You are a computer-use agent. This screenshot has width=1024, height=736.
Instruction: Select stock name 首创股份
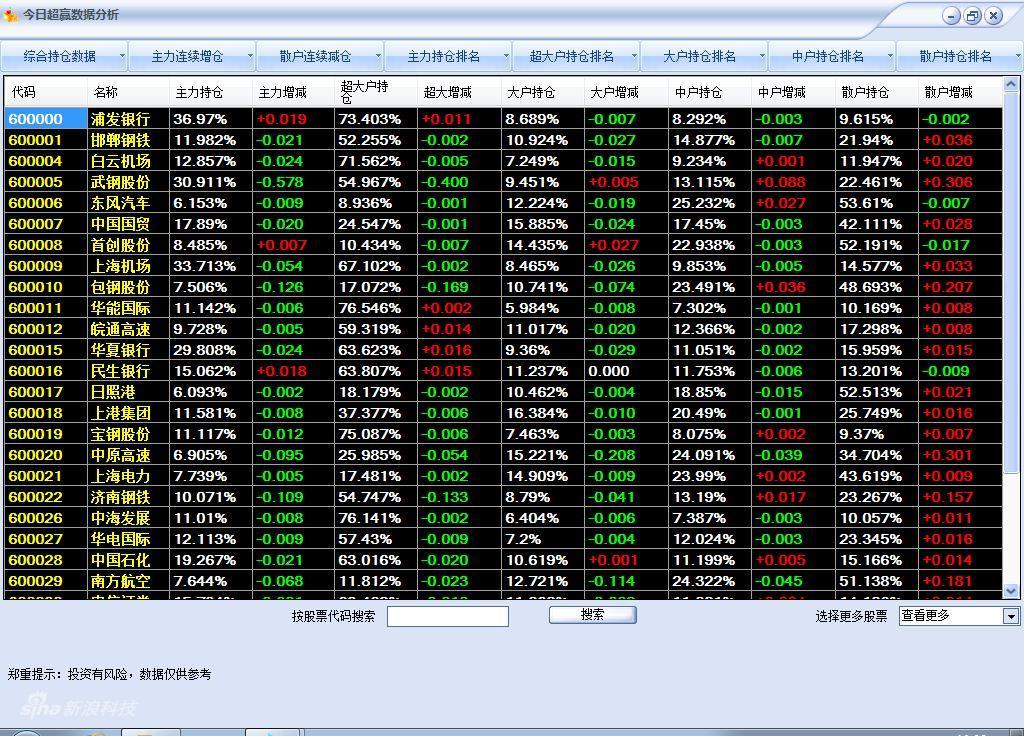click(120, 245)
